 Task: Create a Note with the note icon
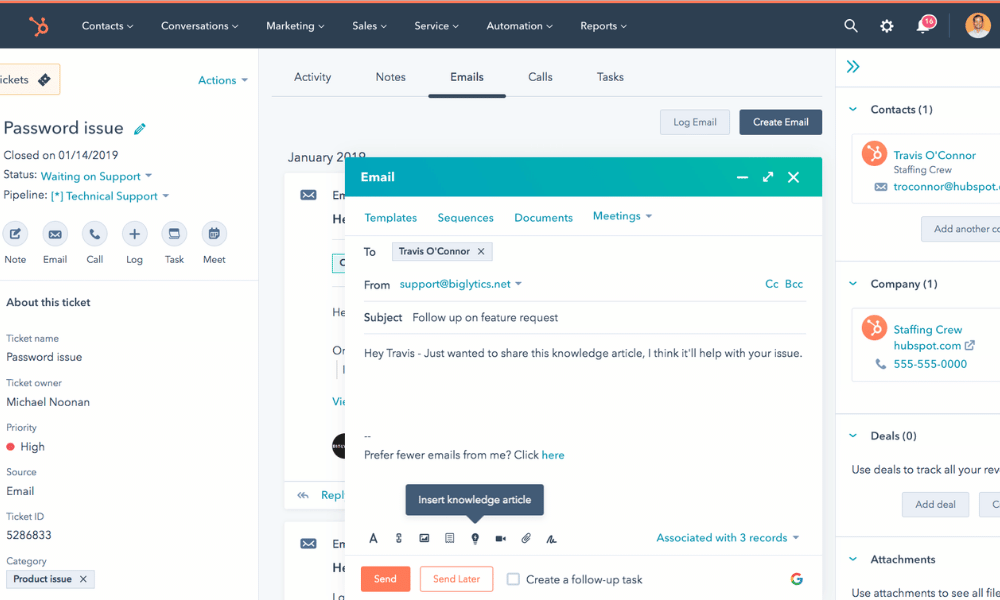[15, 234]
